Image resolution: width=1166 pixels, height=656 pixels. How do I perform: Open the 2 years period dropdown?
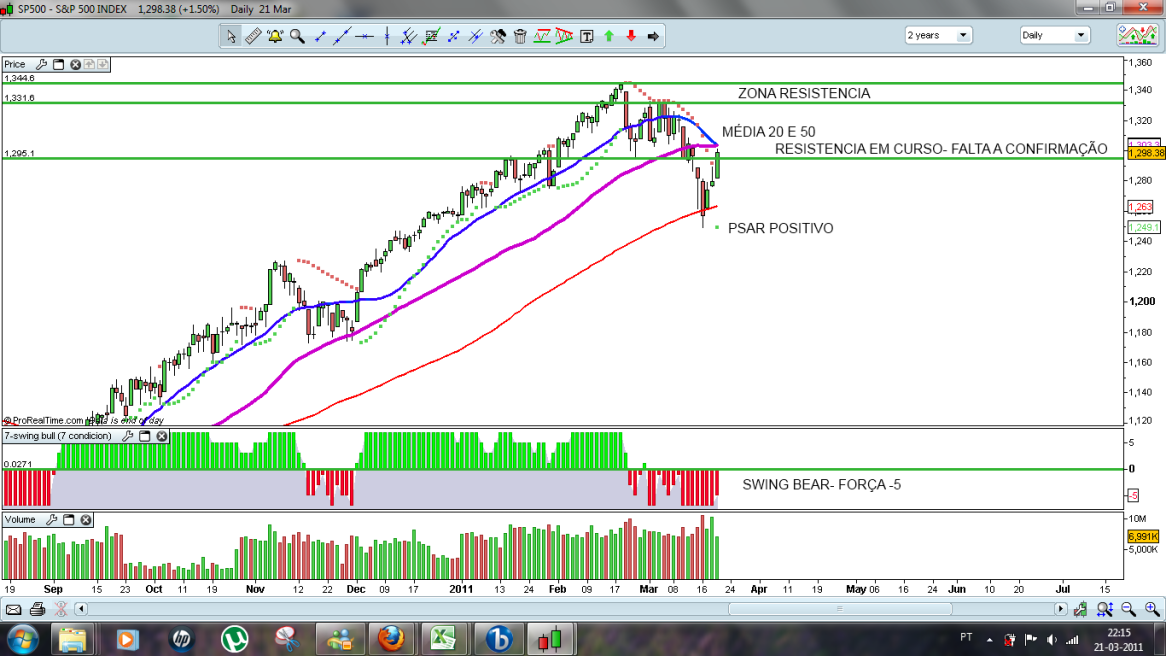[x=938, y=35]
